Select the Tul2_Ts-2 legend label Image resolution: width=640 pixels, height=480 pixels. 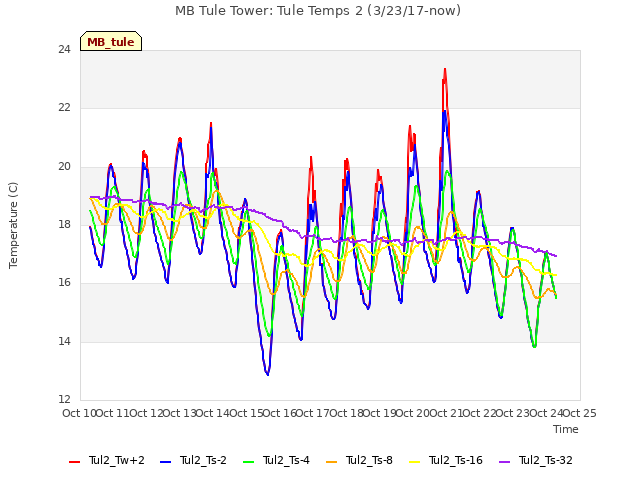[203, 460]
